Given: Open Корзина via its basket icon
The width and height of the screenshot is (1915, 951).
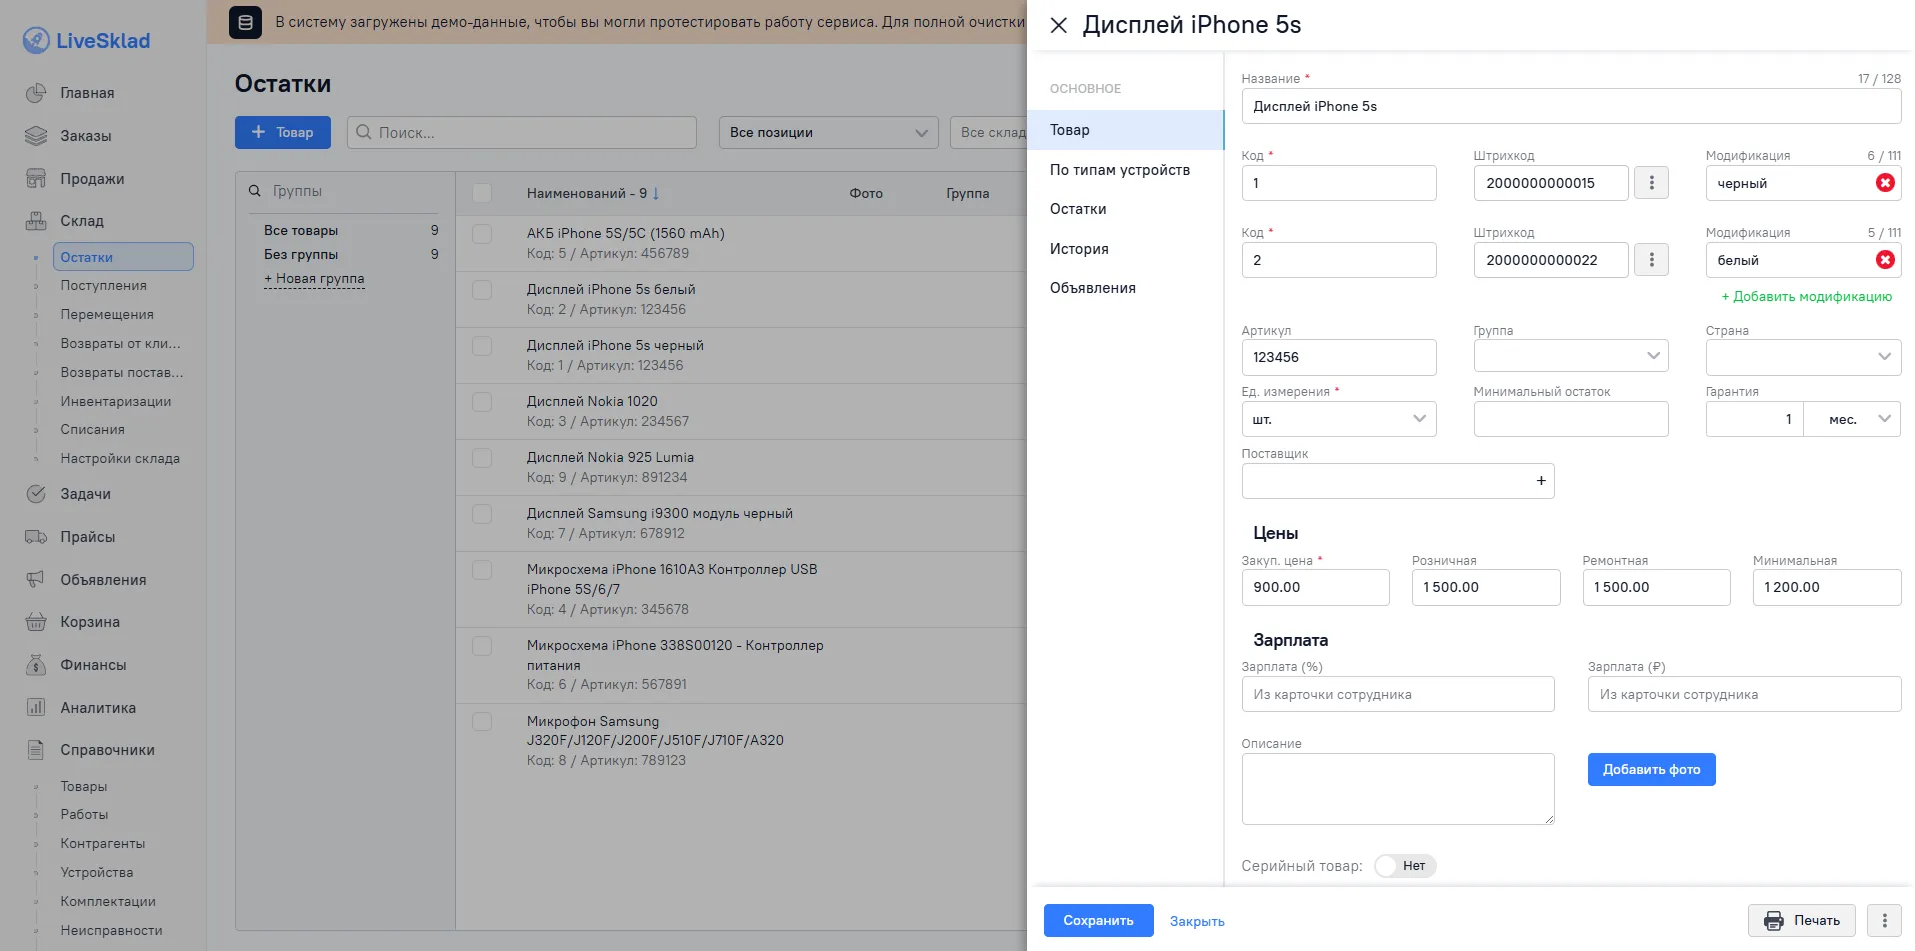Looking at the screenshot, I should point(36,622).
